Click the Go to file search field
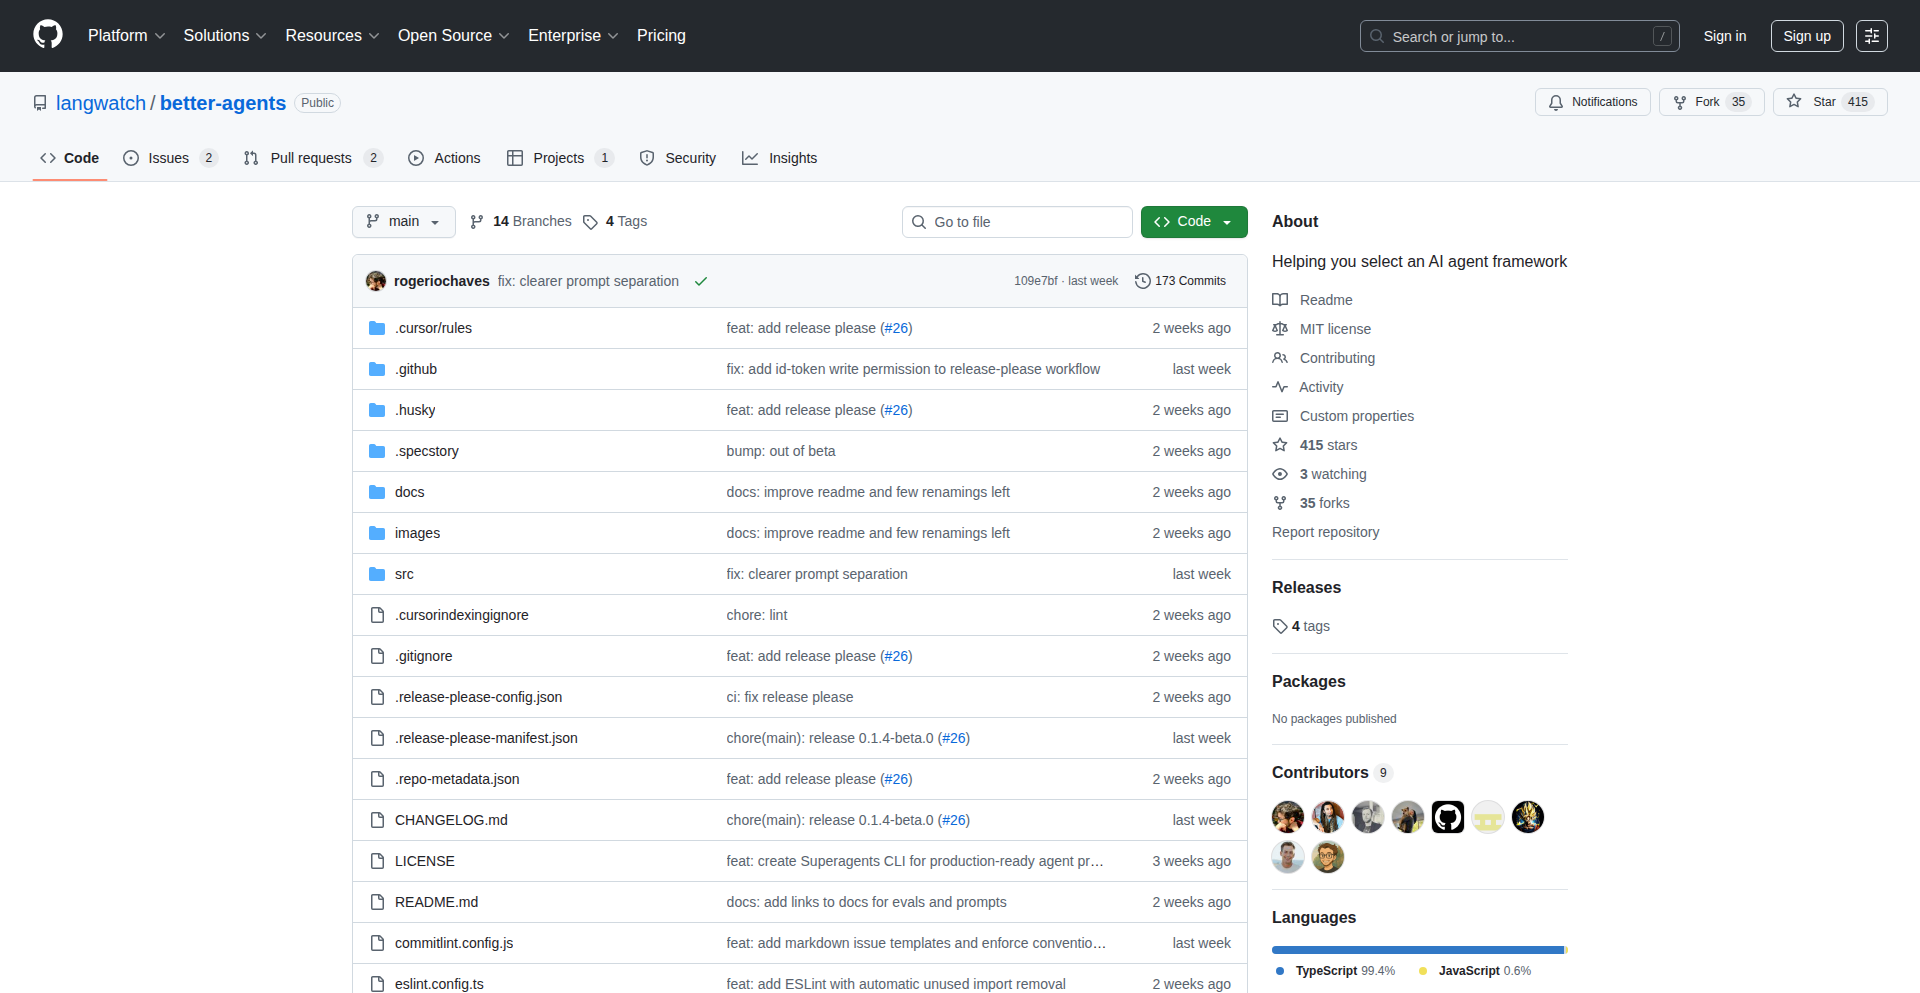 (1016, 221)
